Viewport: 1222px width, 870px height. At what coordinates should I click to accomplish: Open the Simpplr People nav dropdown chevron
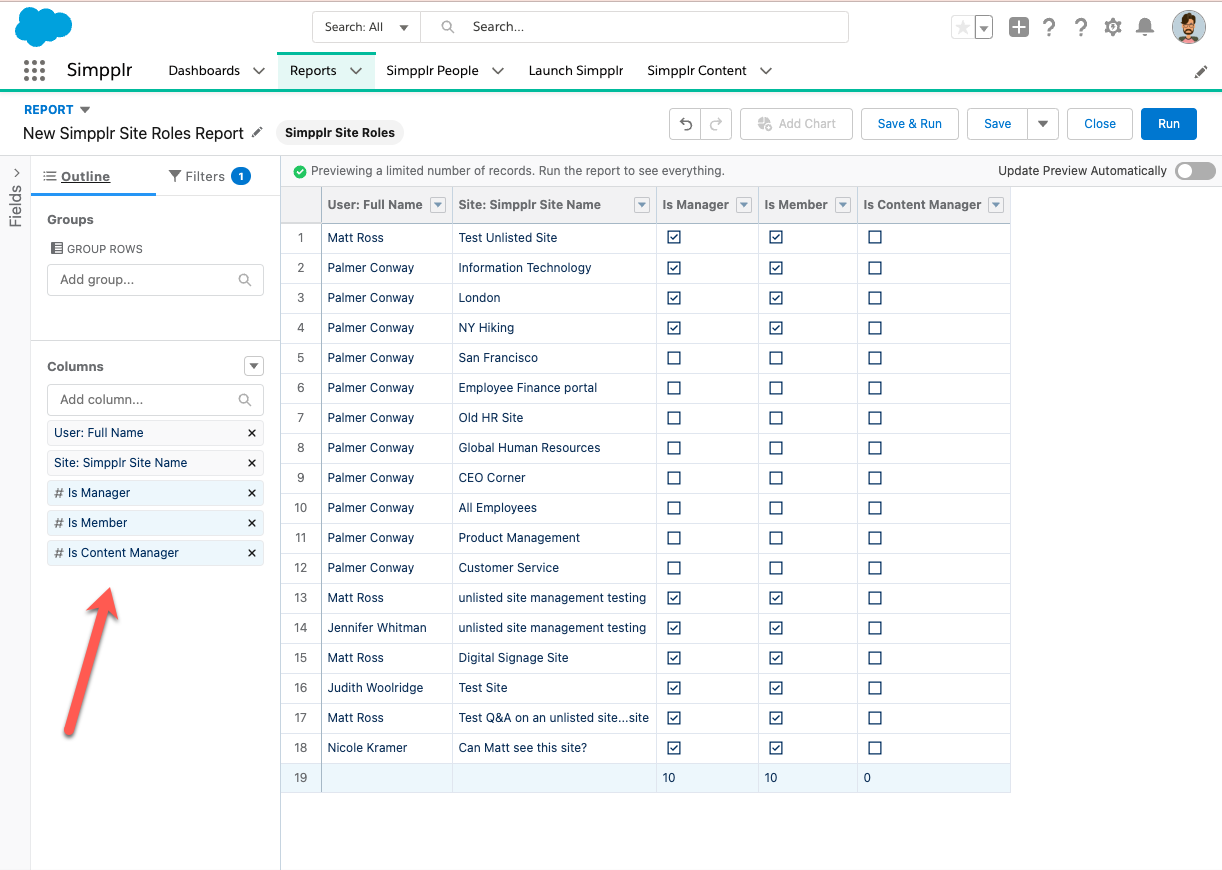coord(497,71)
